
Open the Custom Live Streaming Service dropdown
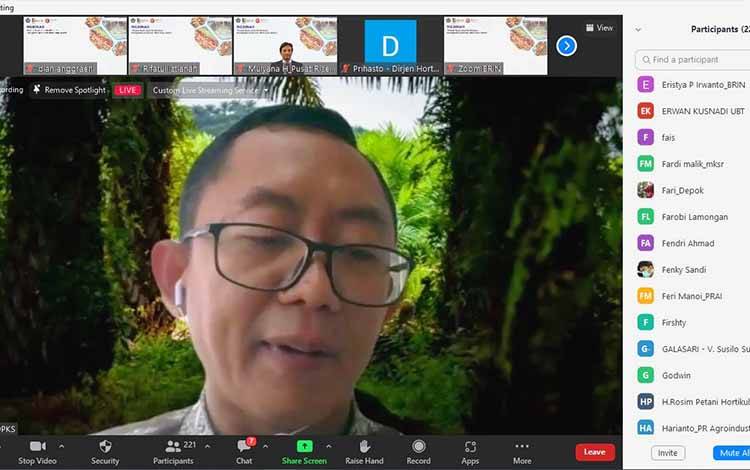click(210, 90)
